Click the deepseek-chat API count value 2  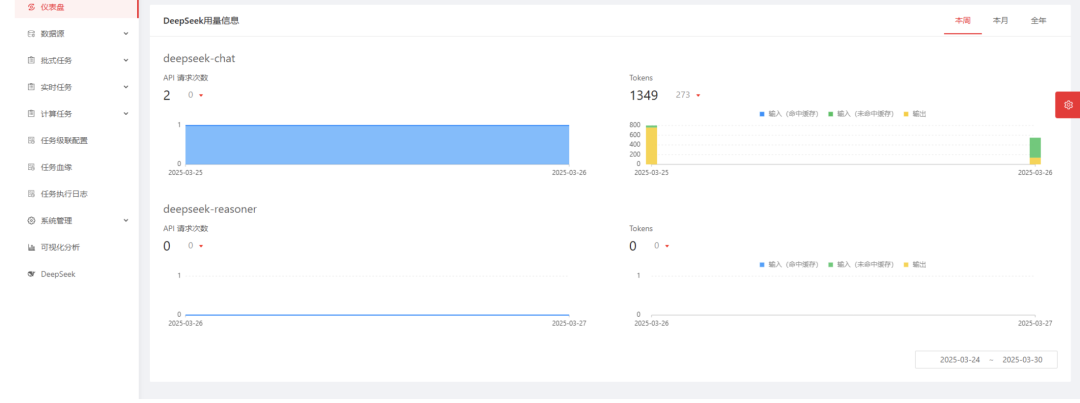167,95
